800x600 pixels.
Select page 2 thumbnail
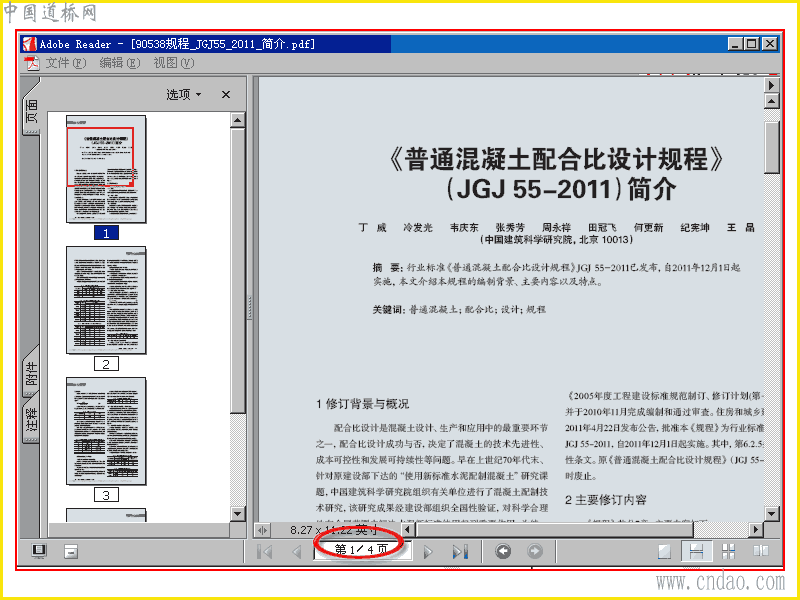(x=106, y=301)
